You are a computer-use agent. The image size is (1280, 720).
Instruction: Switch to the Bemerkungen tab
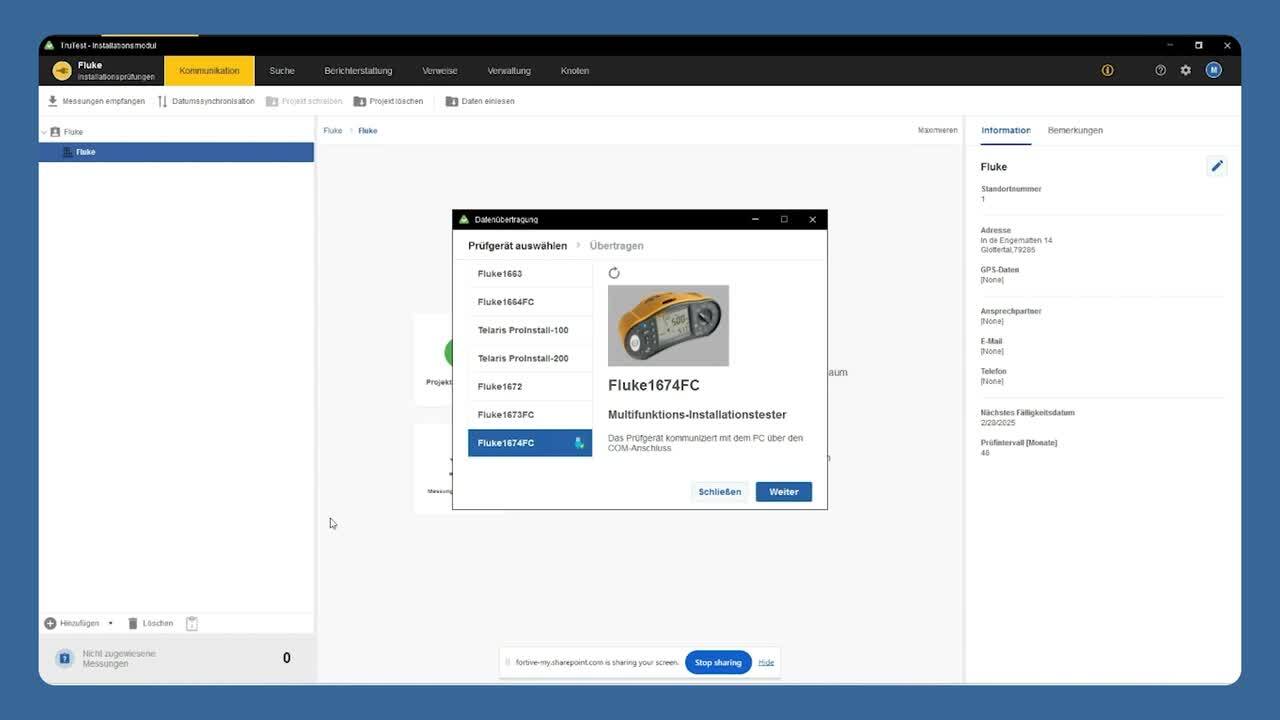(1075, 130)
